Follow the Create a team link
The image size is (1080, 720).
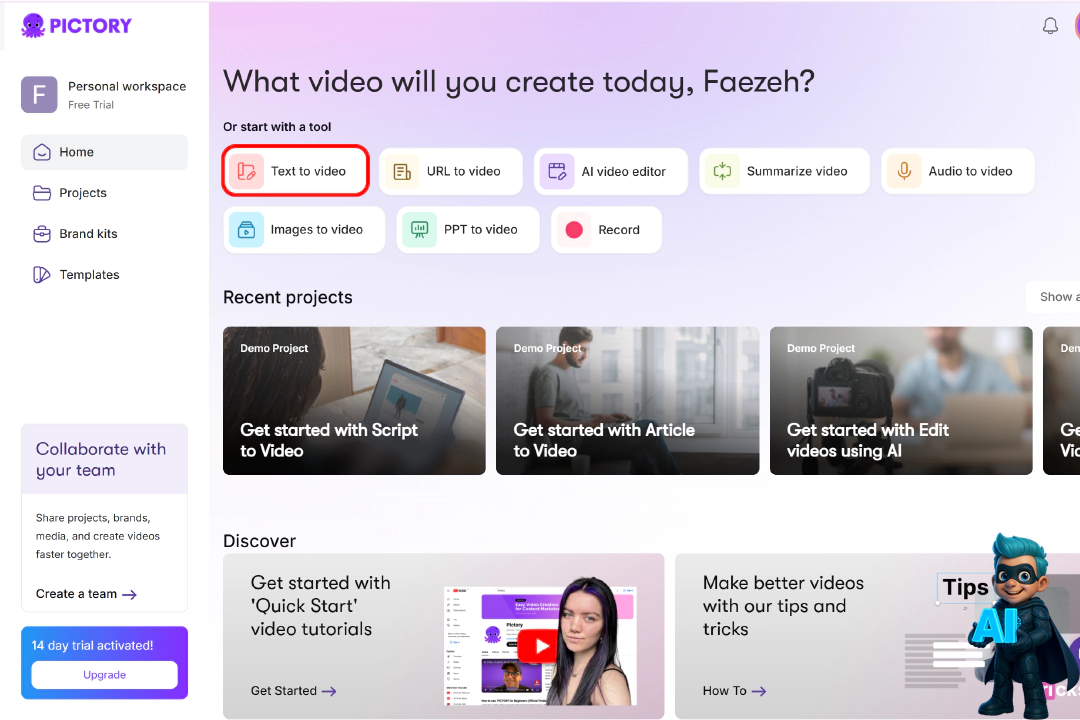click(86, 594)
